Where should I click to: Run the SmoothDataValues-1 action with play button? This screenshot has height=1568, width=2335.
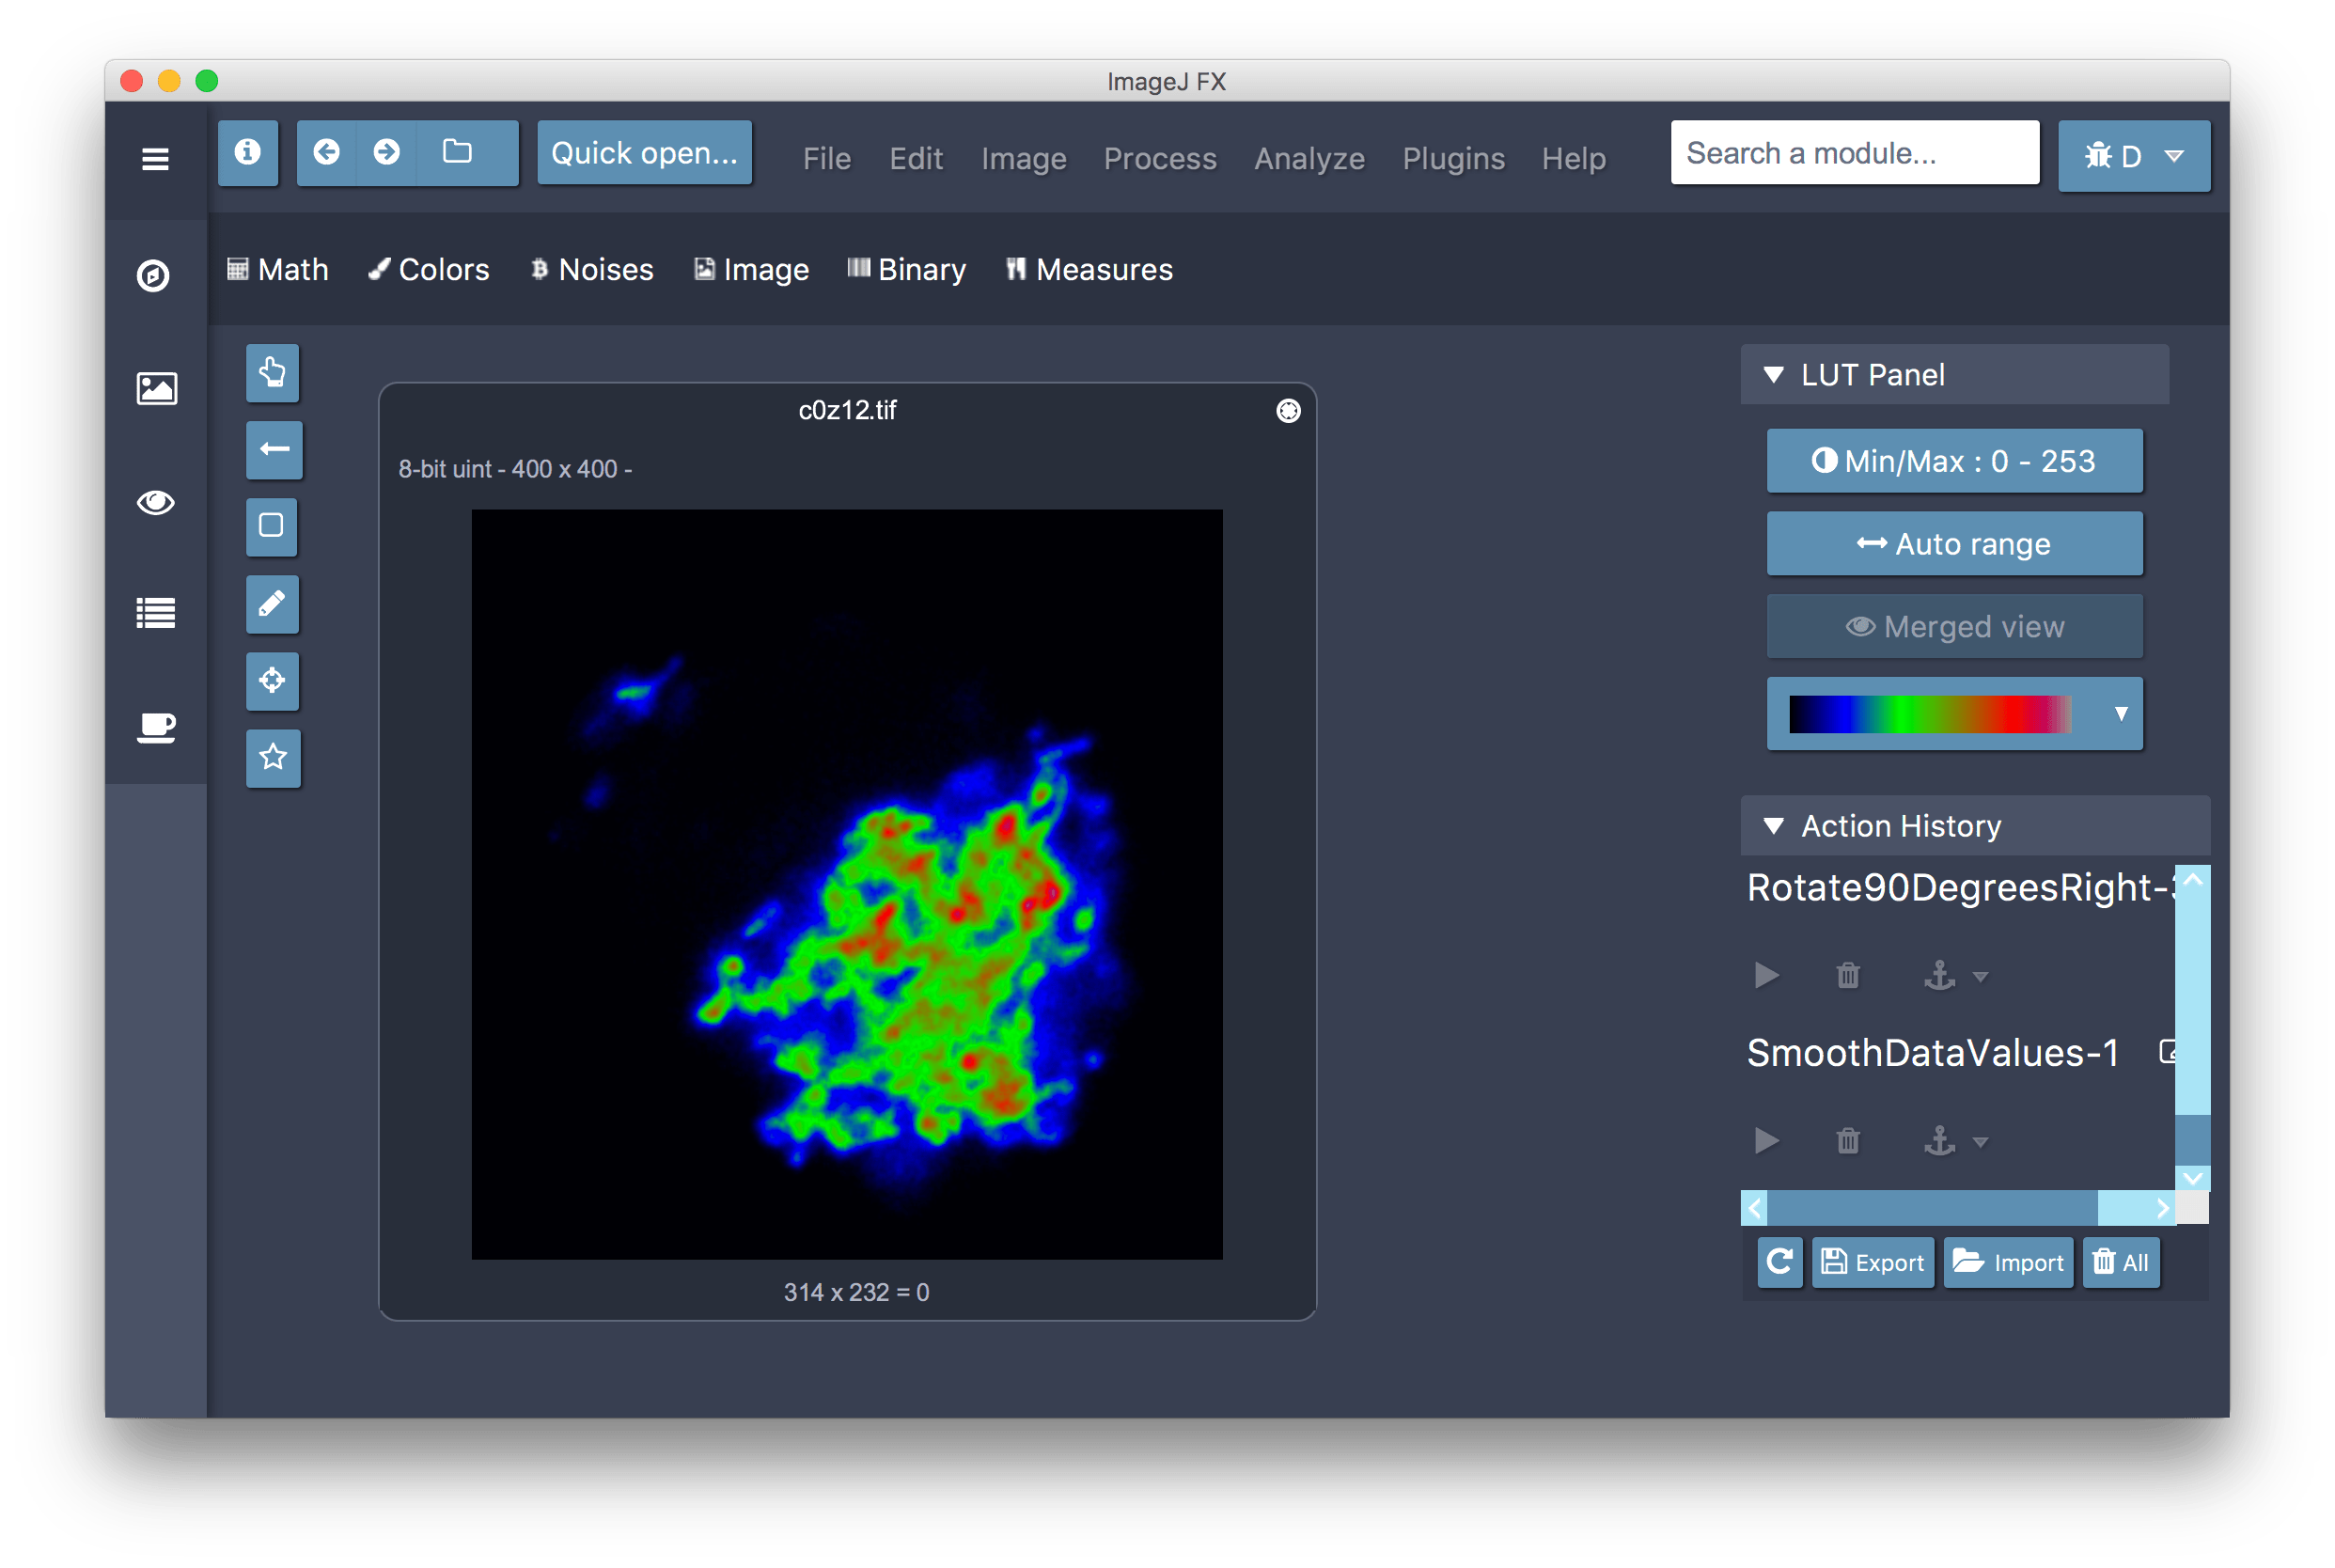tap(1766, 1140)
